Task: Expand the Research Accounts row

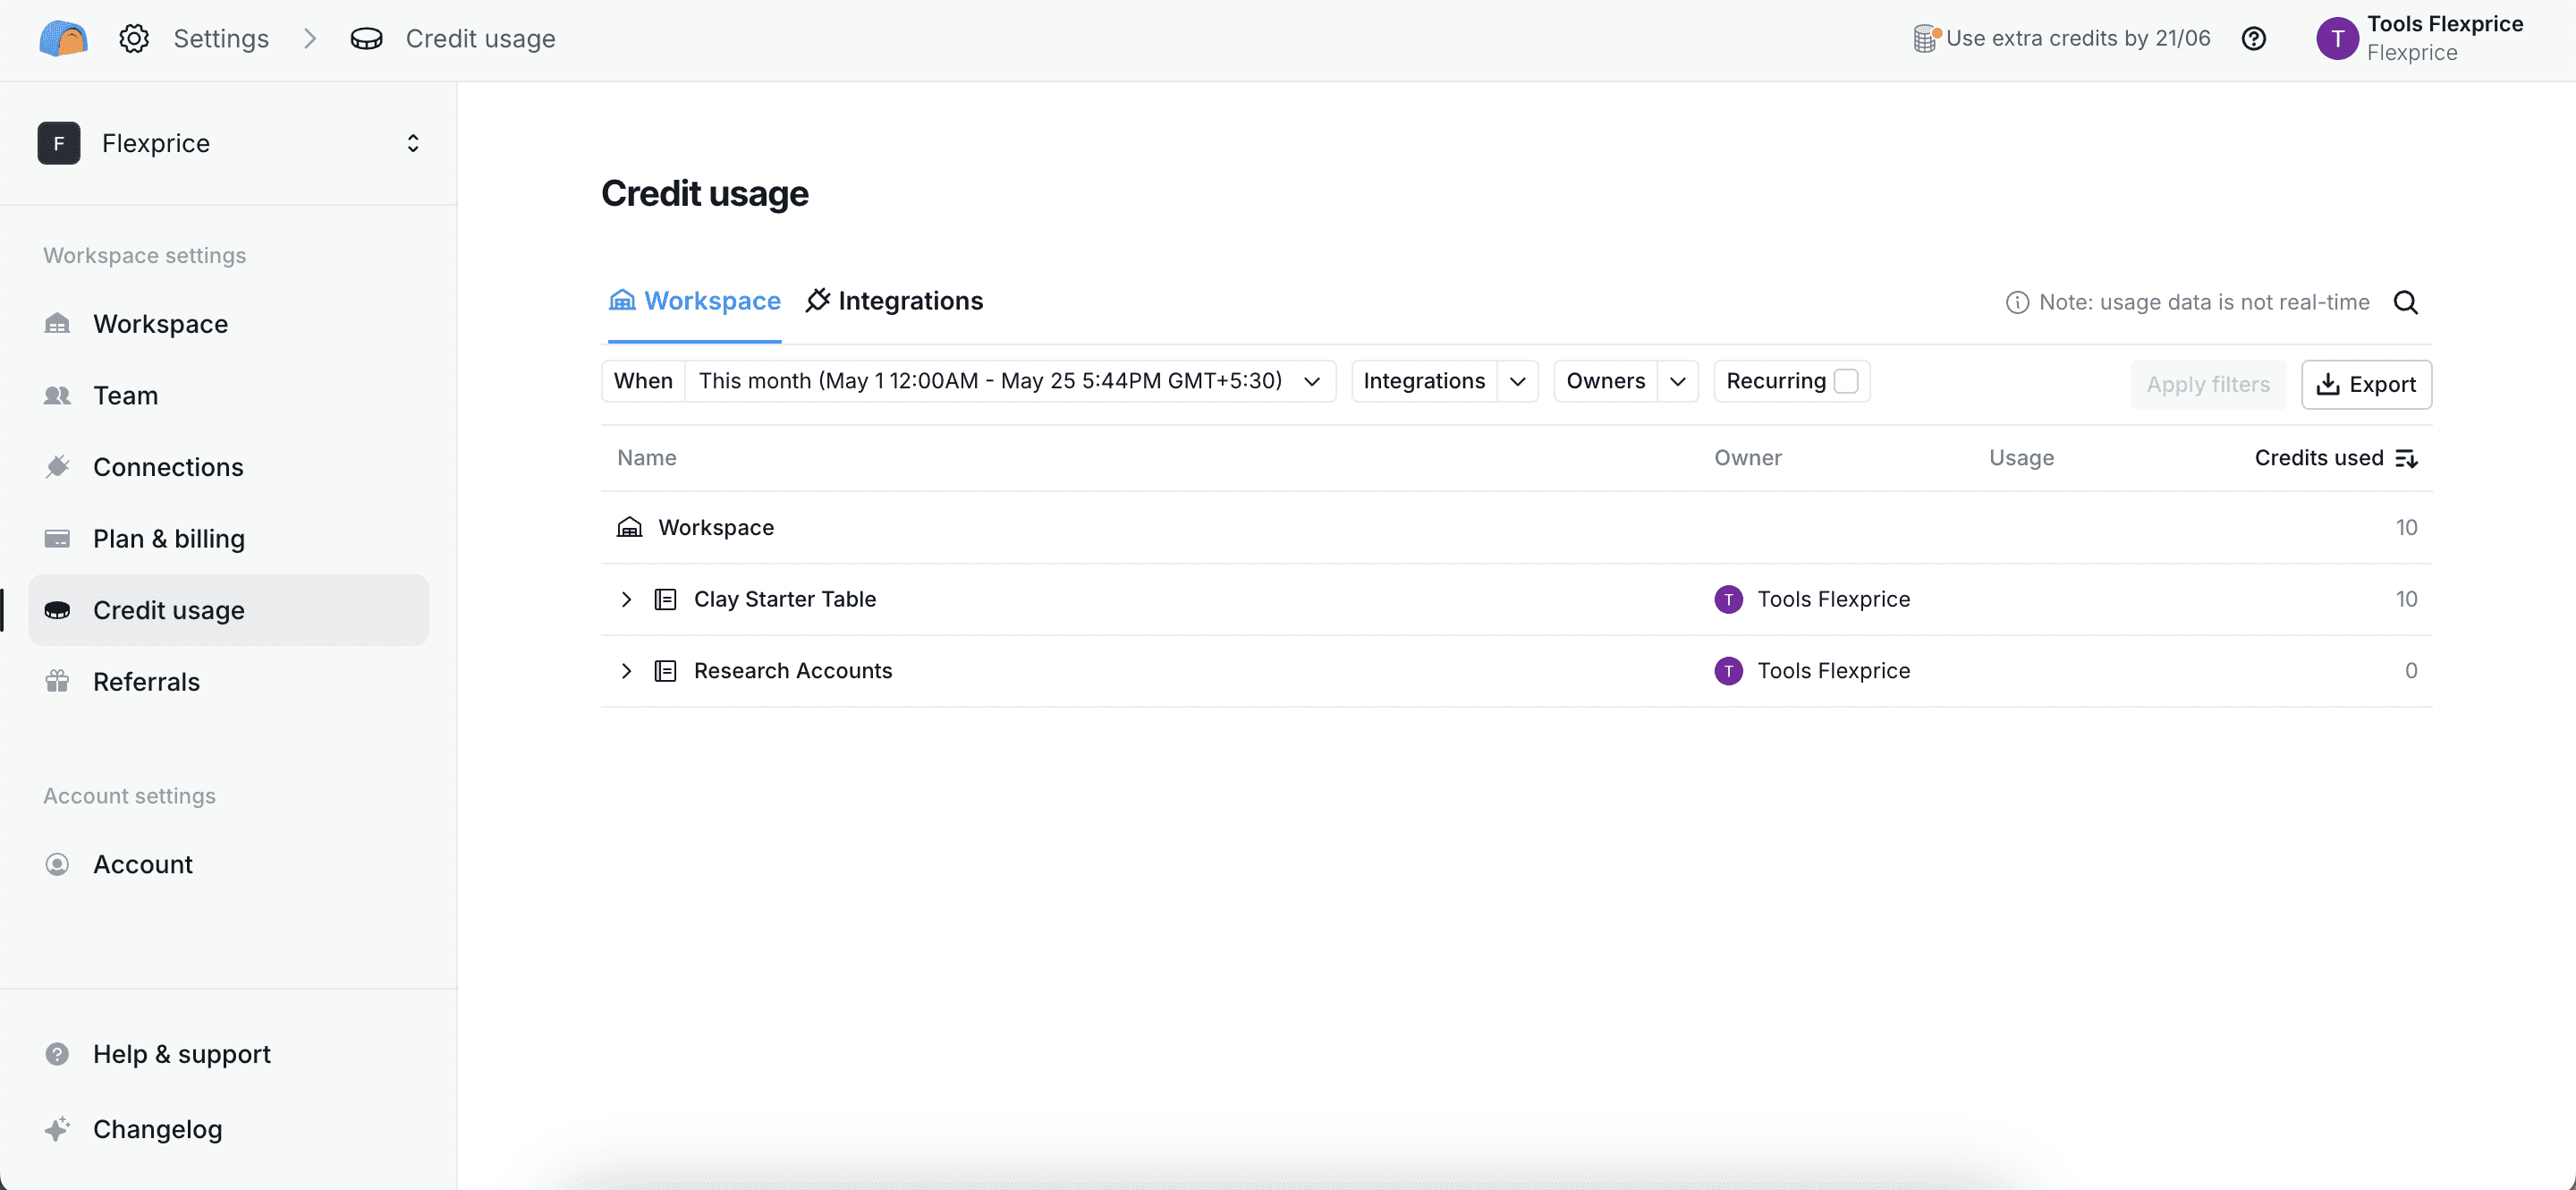Action: (x=626, y=671)
